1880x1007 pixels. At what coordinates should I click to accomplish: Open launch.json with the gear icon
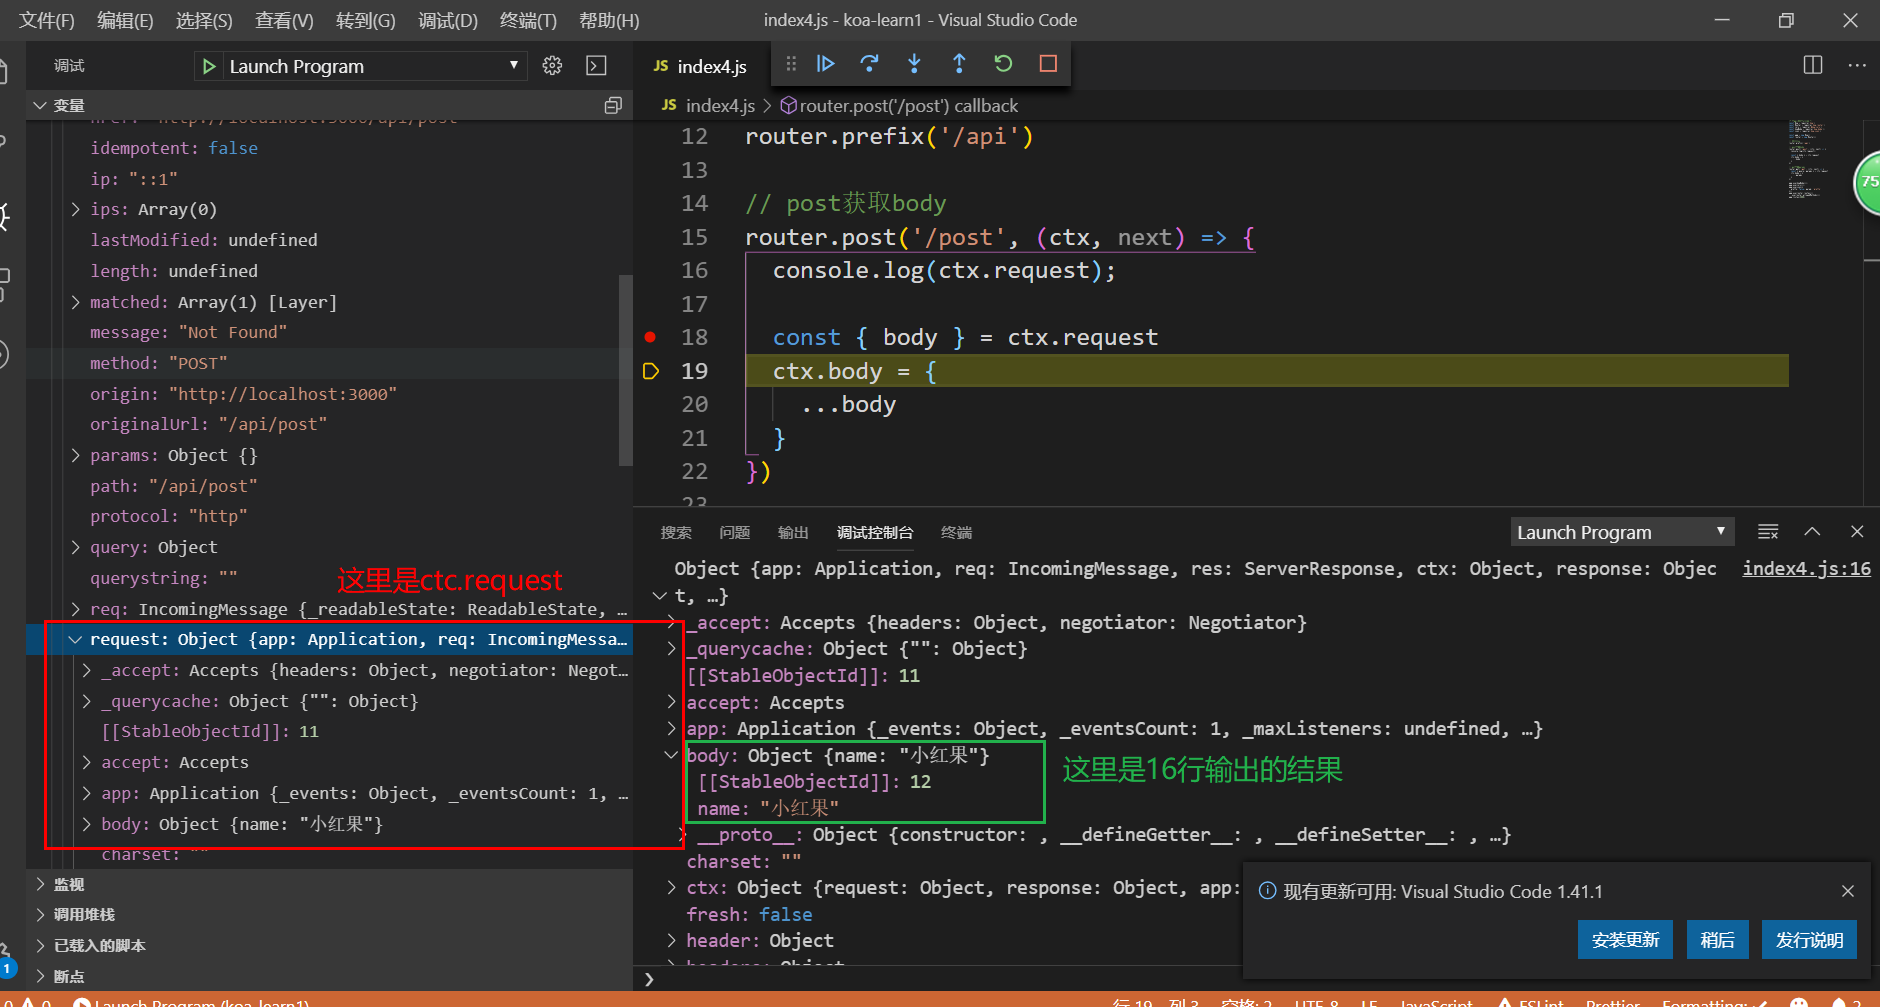pos(552,66)
